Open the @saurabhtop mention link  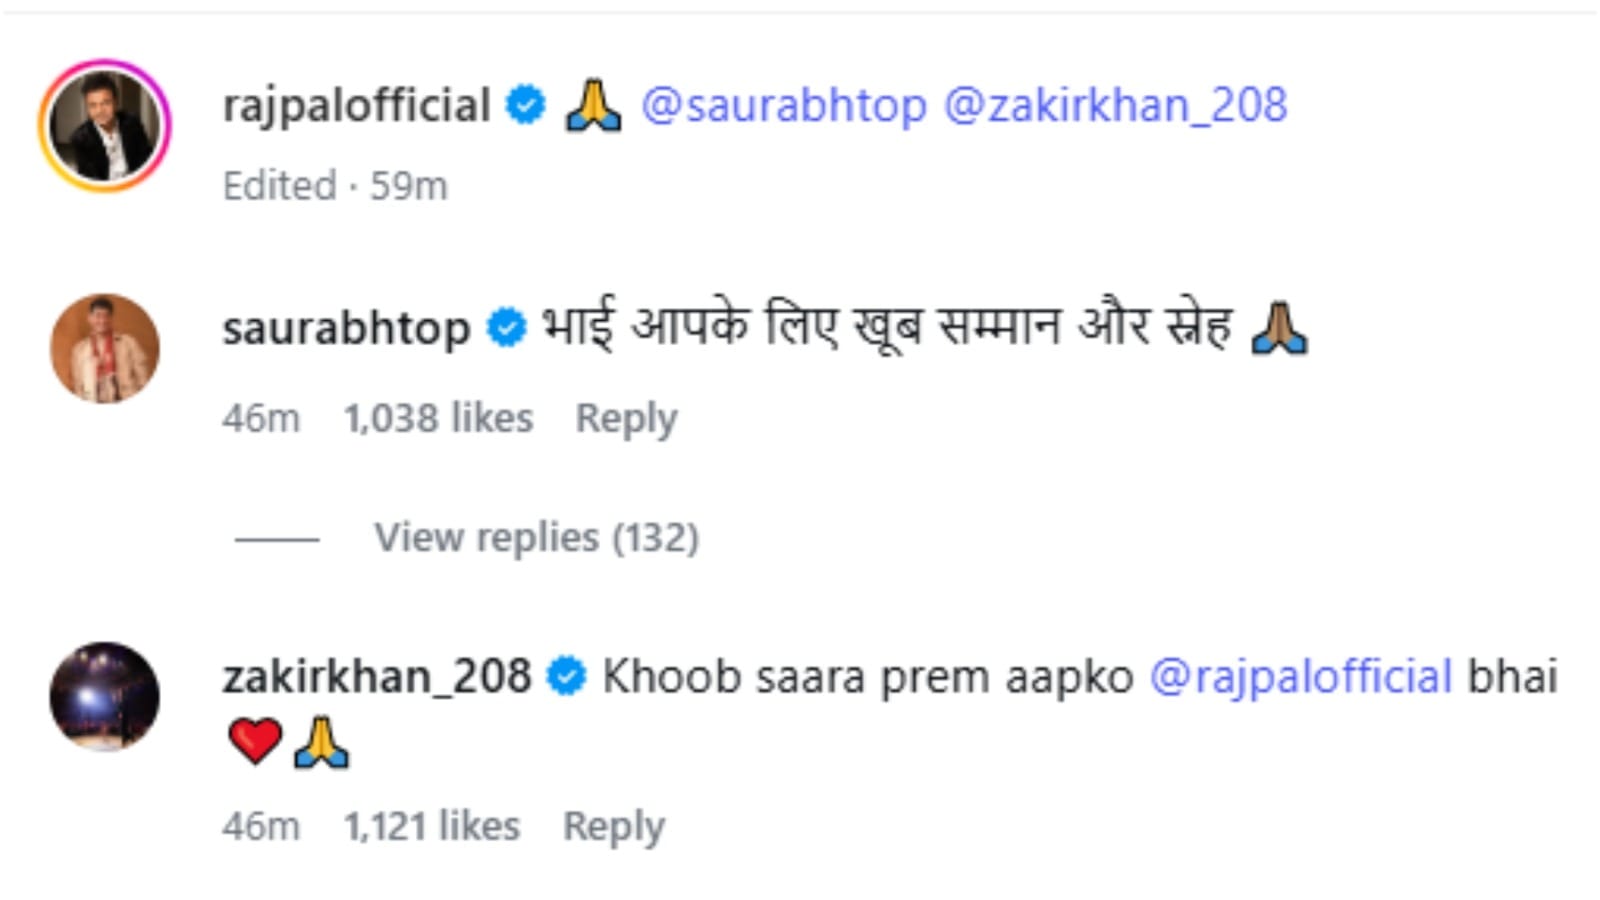(x=783, y=105)
